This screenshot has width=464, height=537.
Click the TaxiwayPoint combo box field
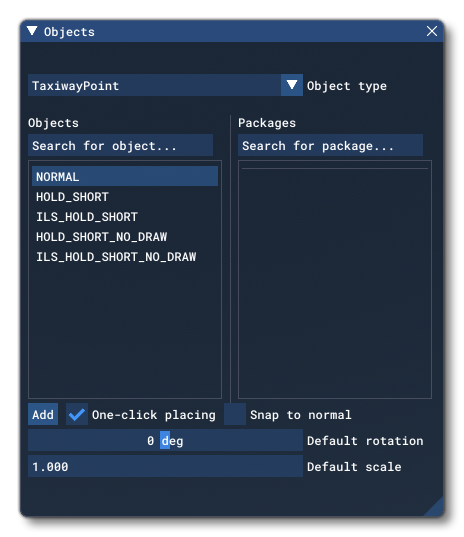(154, 85)
